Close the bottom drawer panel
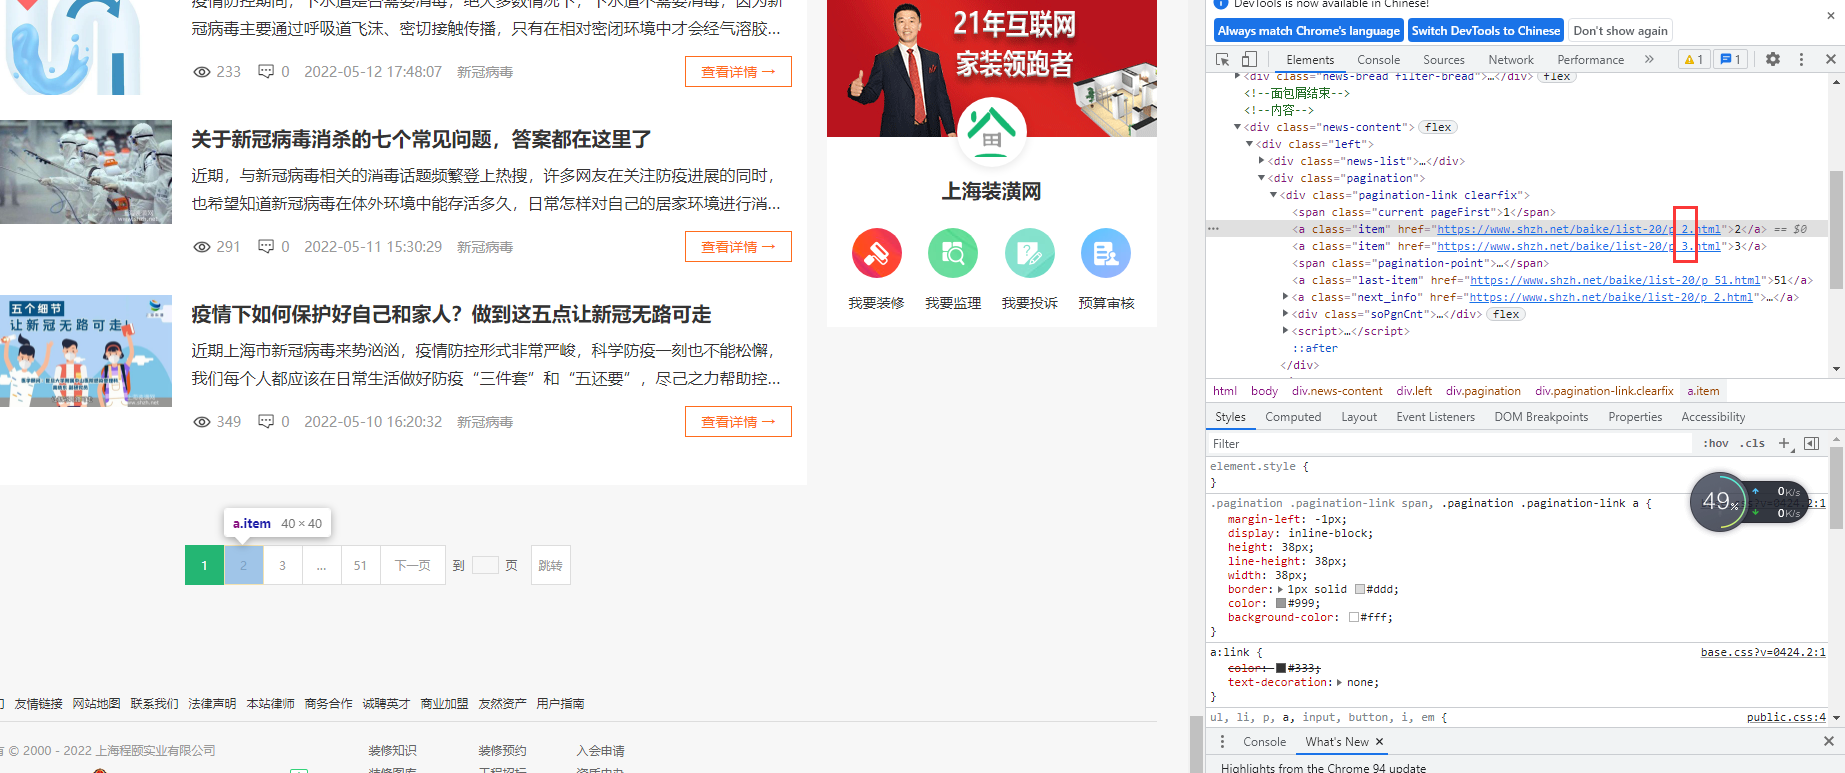The image size is (1845, 773). click(1829, 741)
